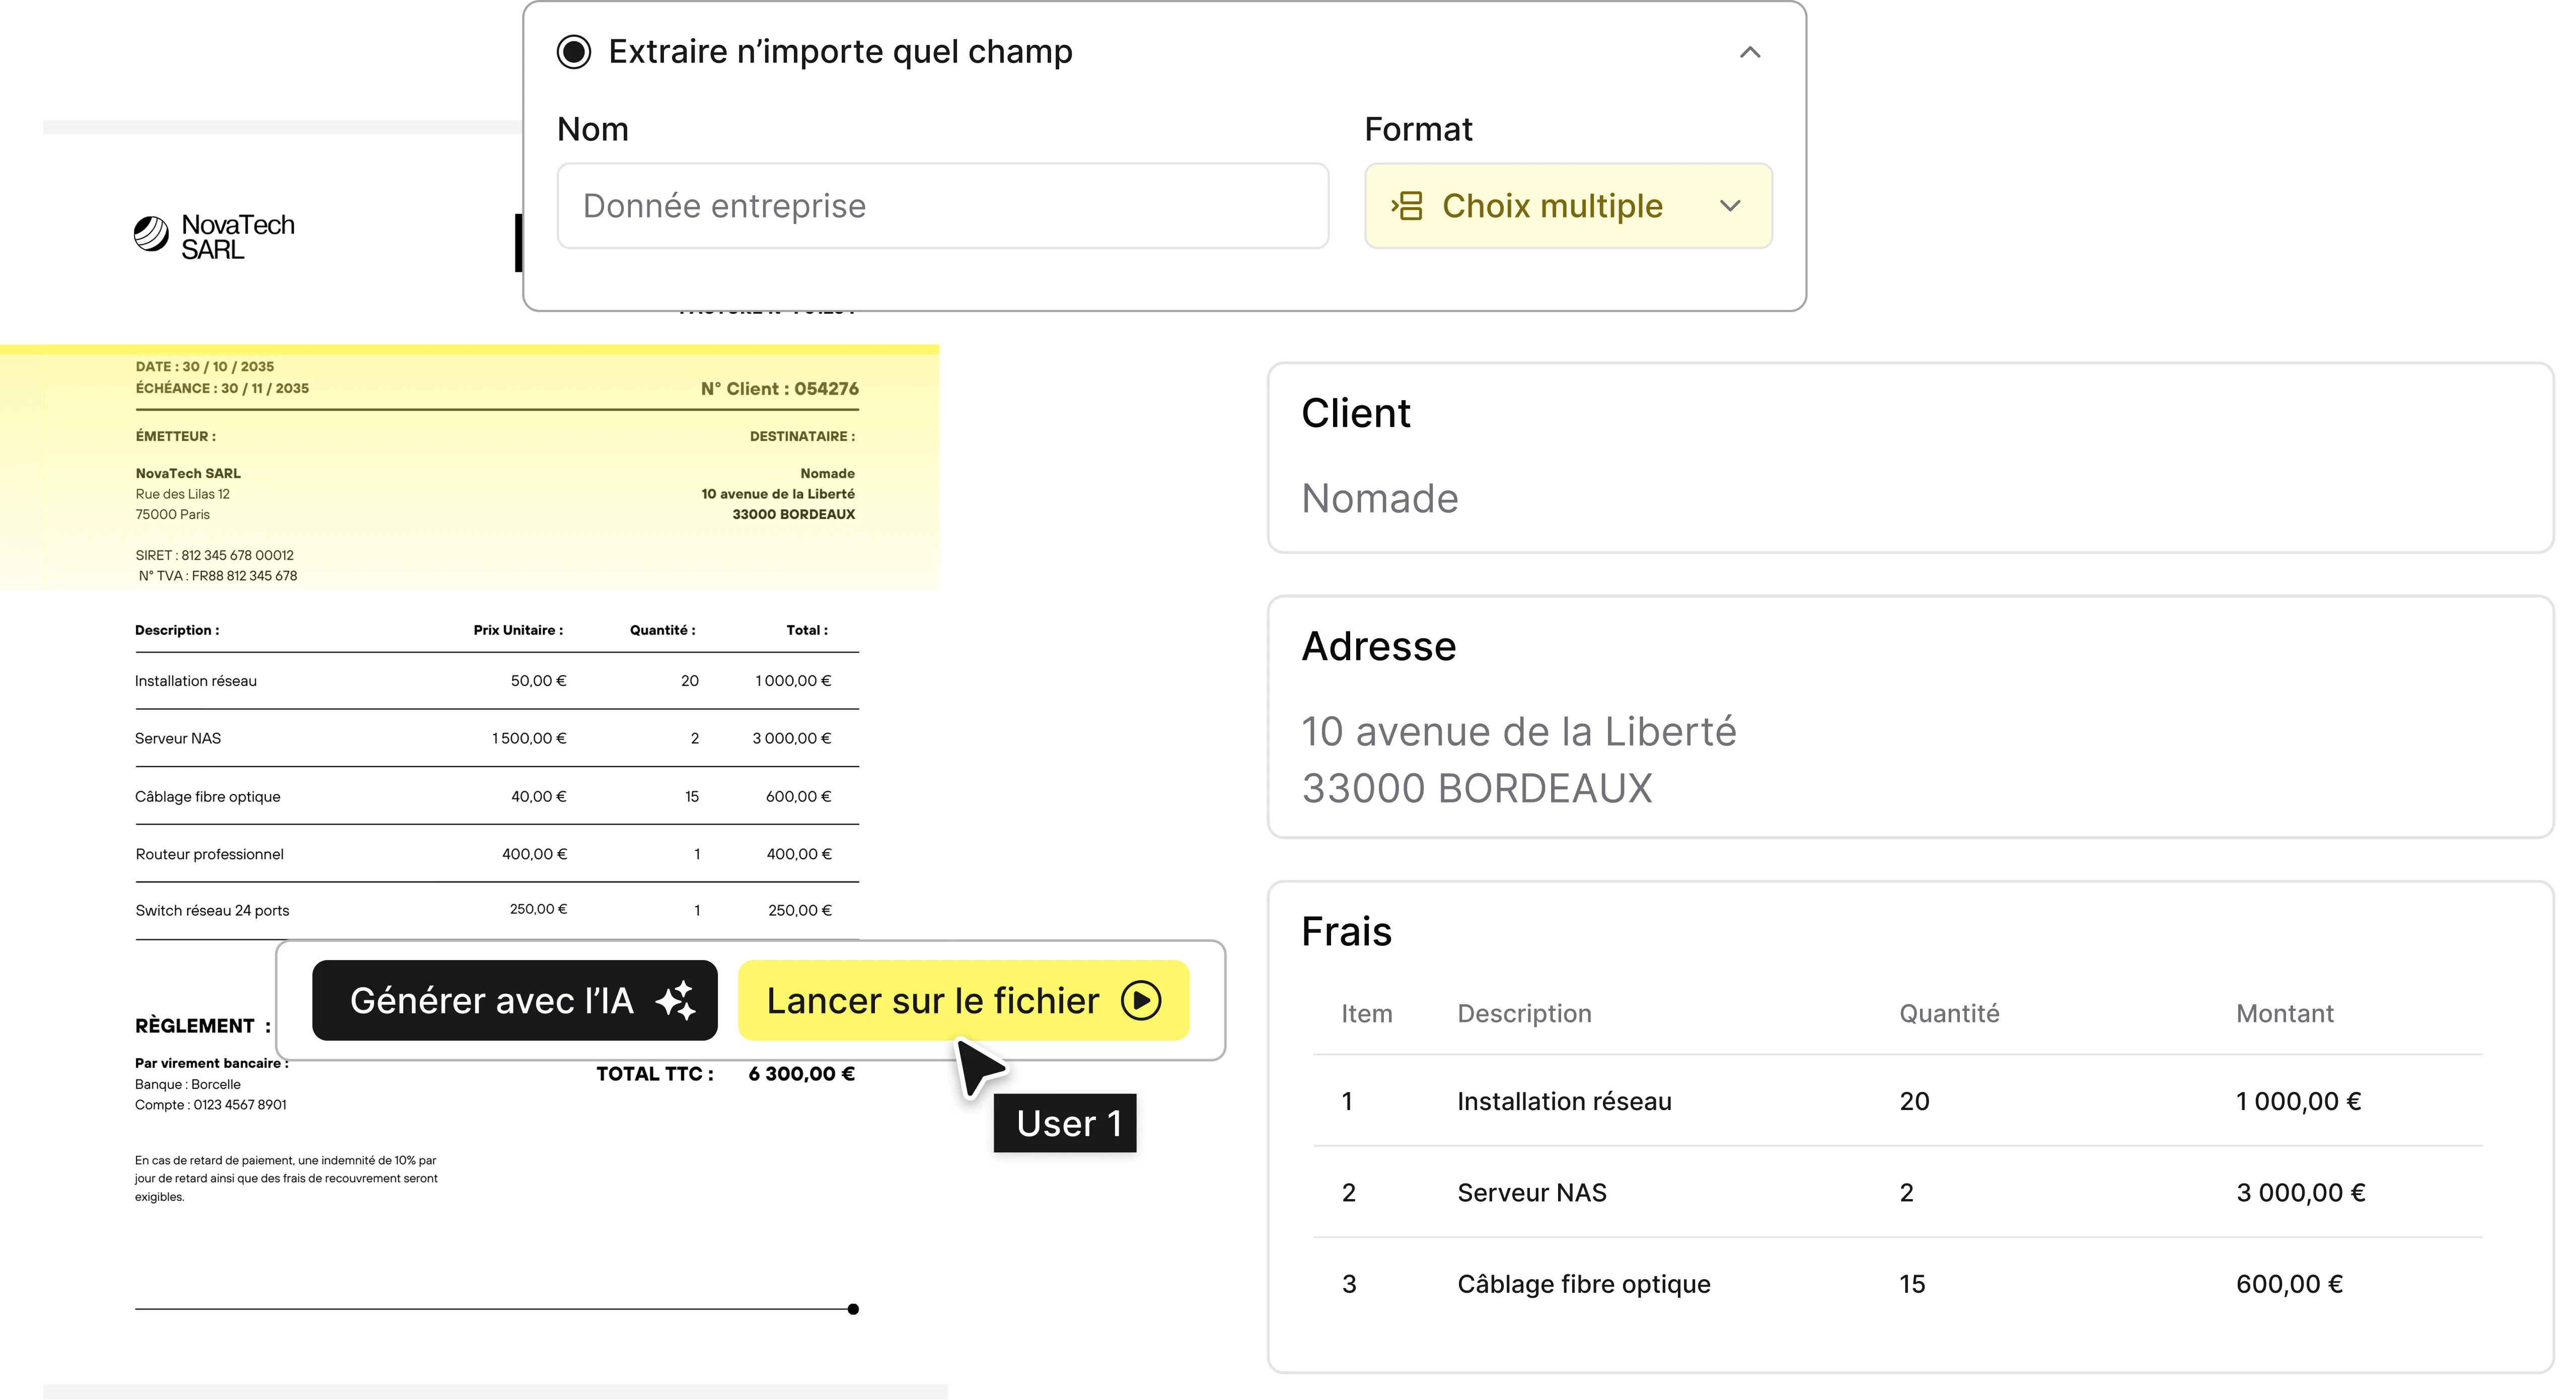Click the Format dropdown arrow chevron
Screen dimensions: 2576x1400
point(1730,206)
